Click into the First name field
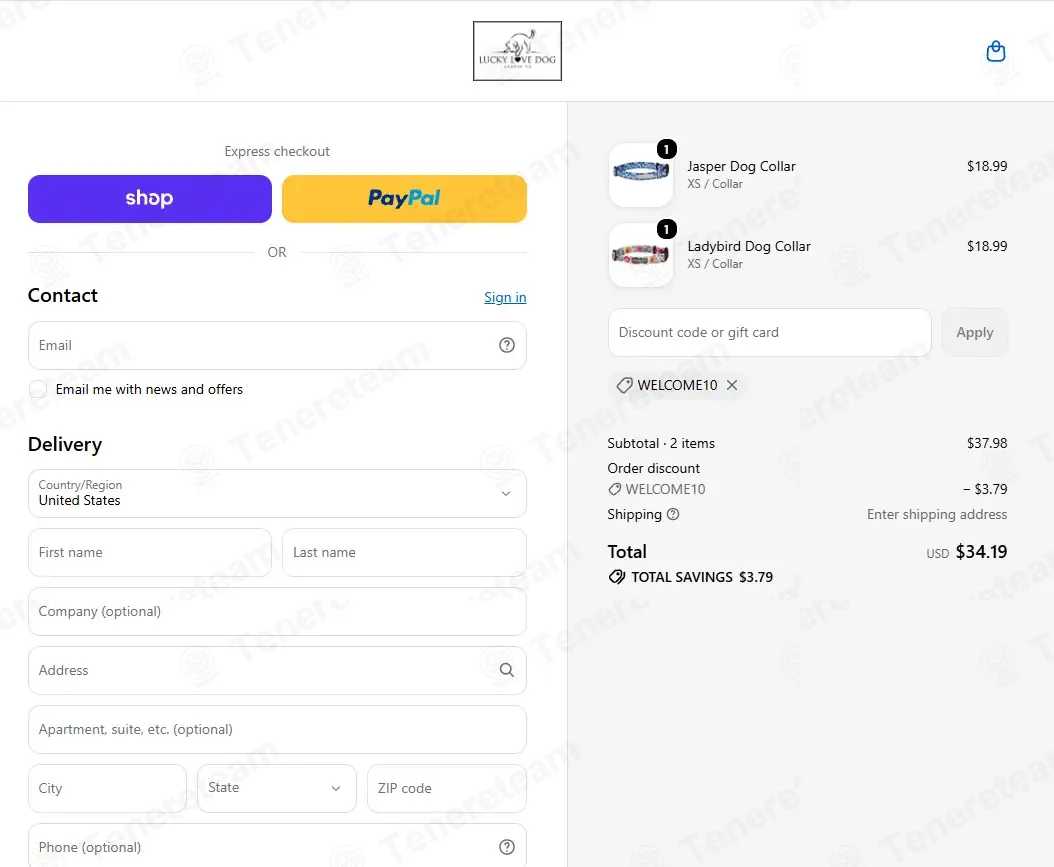Image resolution: width=1054 pixels, height=867 pixels. [x=150, y=552]
